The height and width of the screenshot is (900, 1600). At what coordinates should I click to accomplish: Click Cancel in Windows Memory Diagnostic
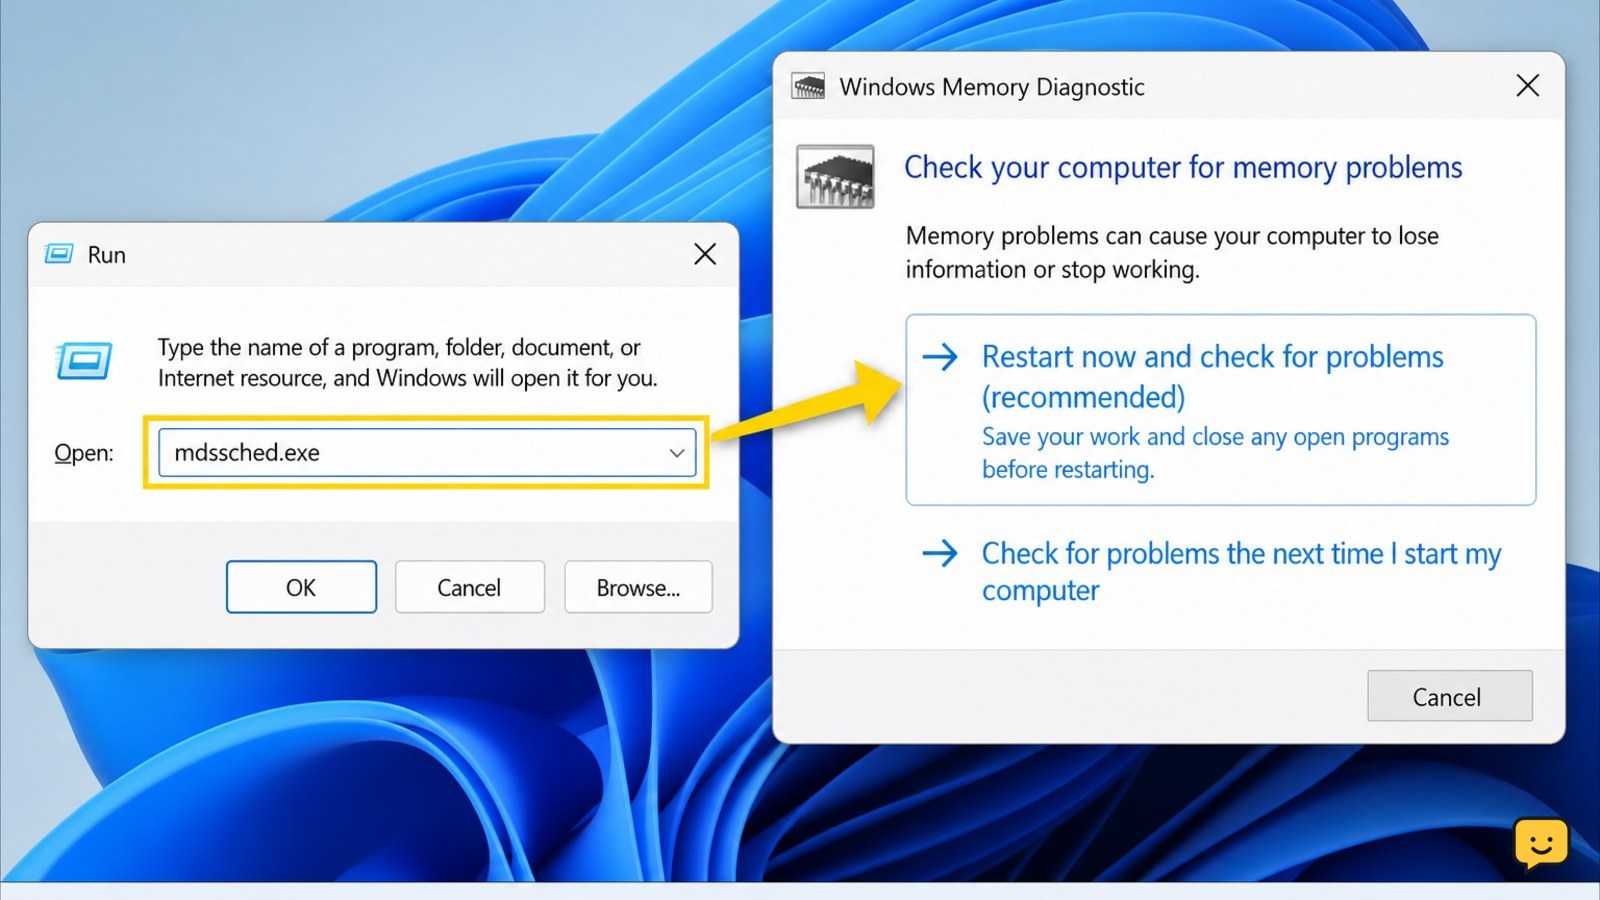(x=1449, y=696)
